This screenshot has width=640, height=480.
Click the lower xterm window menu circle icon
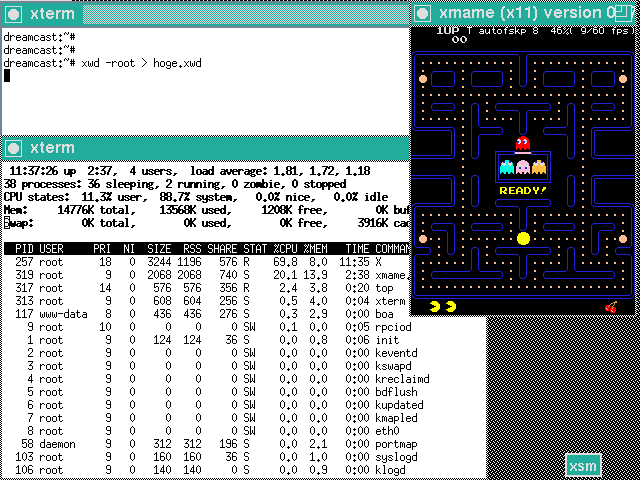tap(13, 148)
